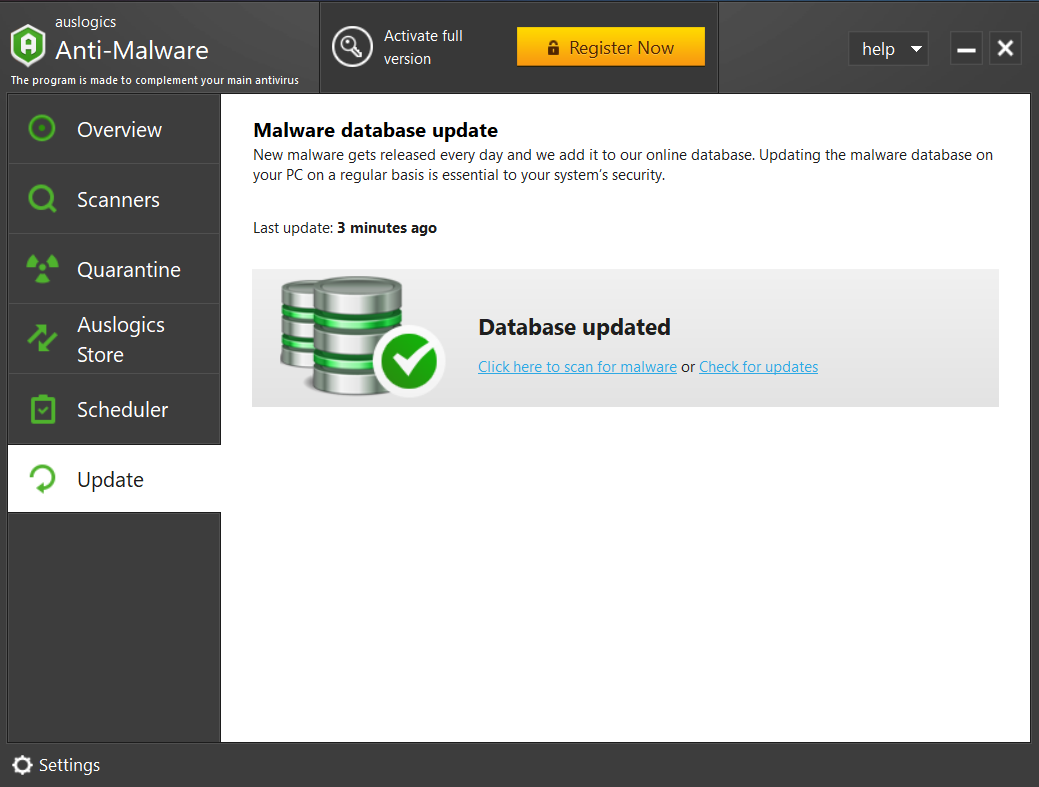Click the Quarantine radiation icon

pos(42,269)
